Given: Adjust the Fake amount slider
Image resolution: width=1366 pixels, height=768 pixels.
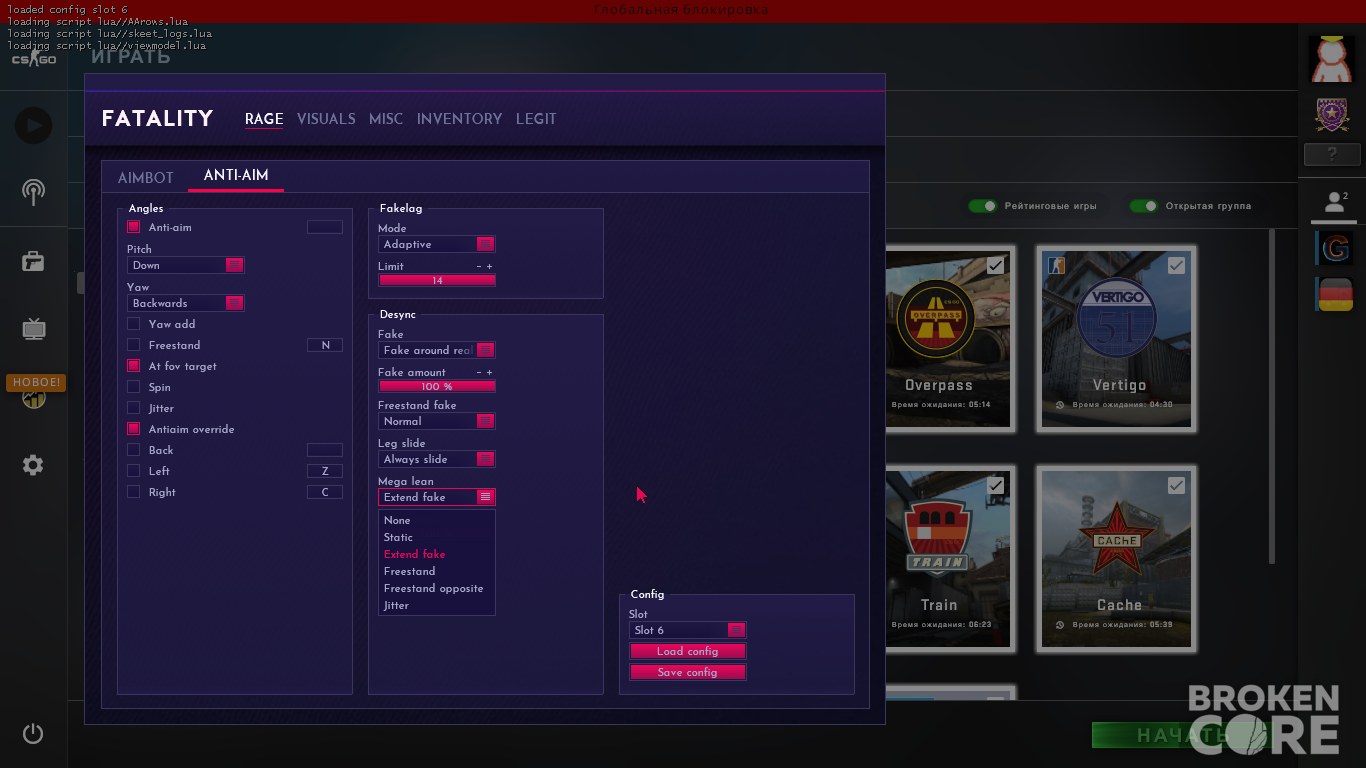Looking at the screenshot, I should [437, 386].
